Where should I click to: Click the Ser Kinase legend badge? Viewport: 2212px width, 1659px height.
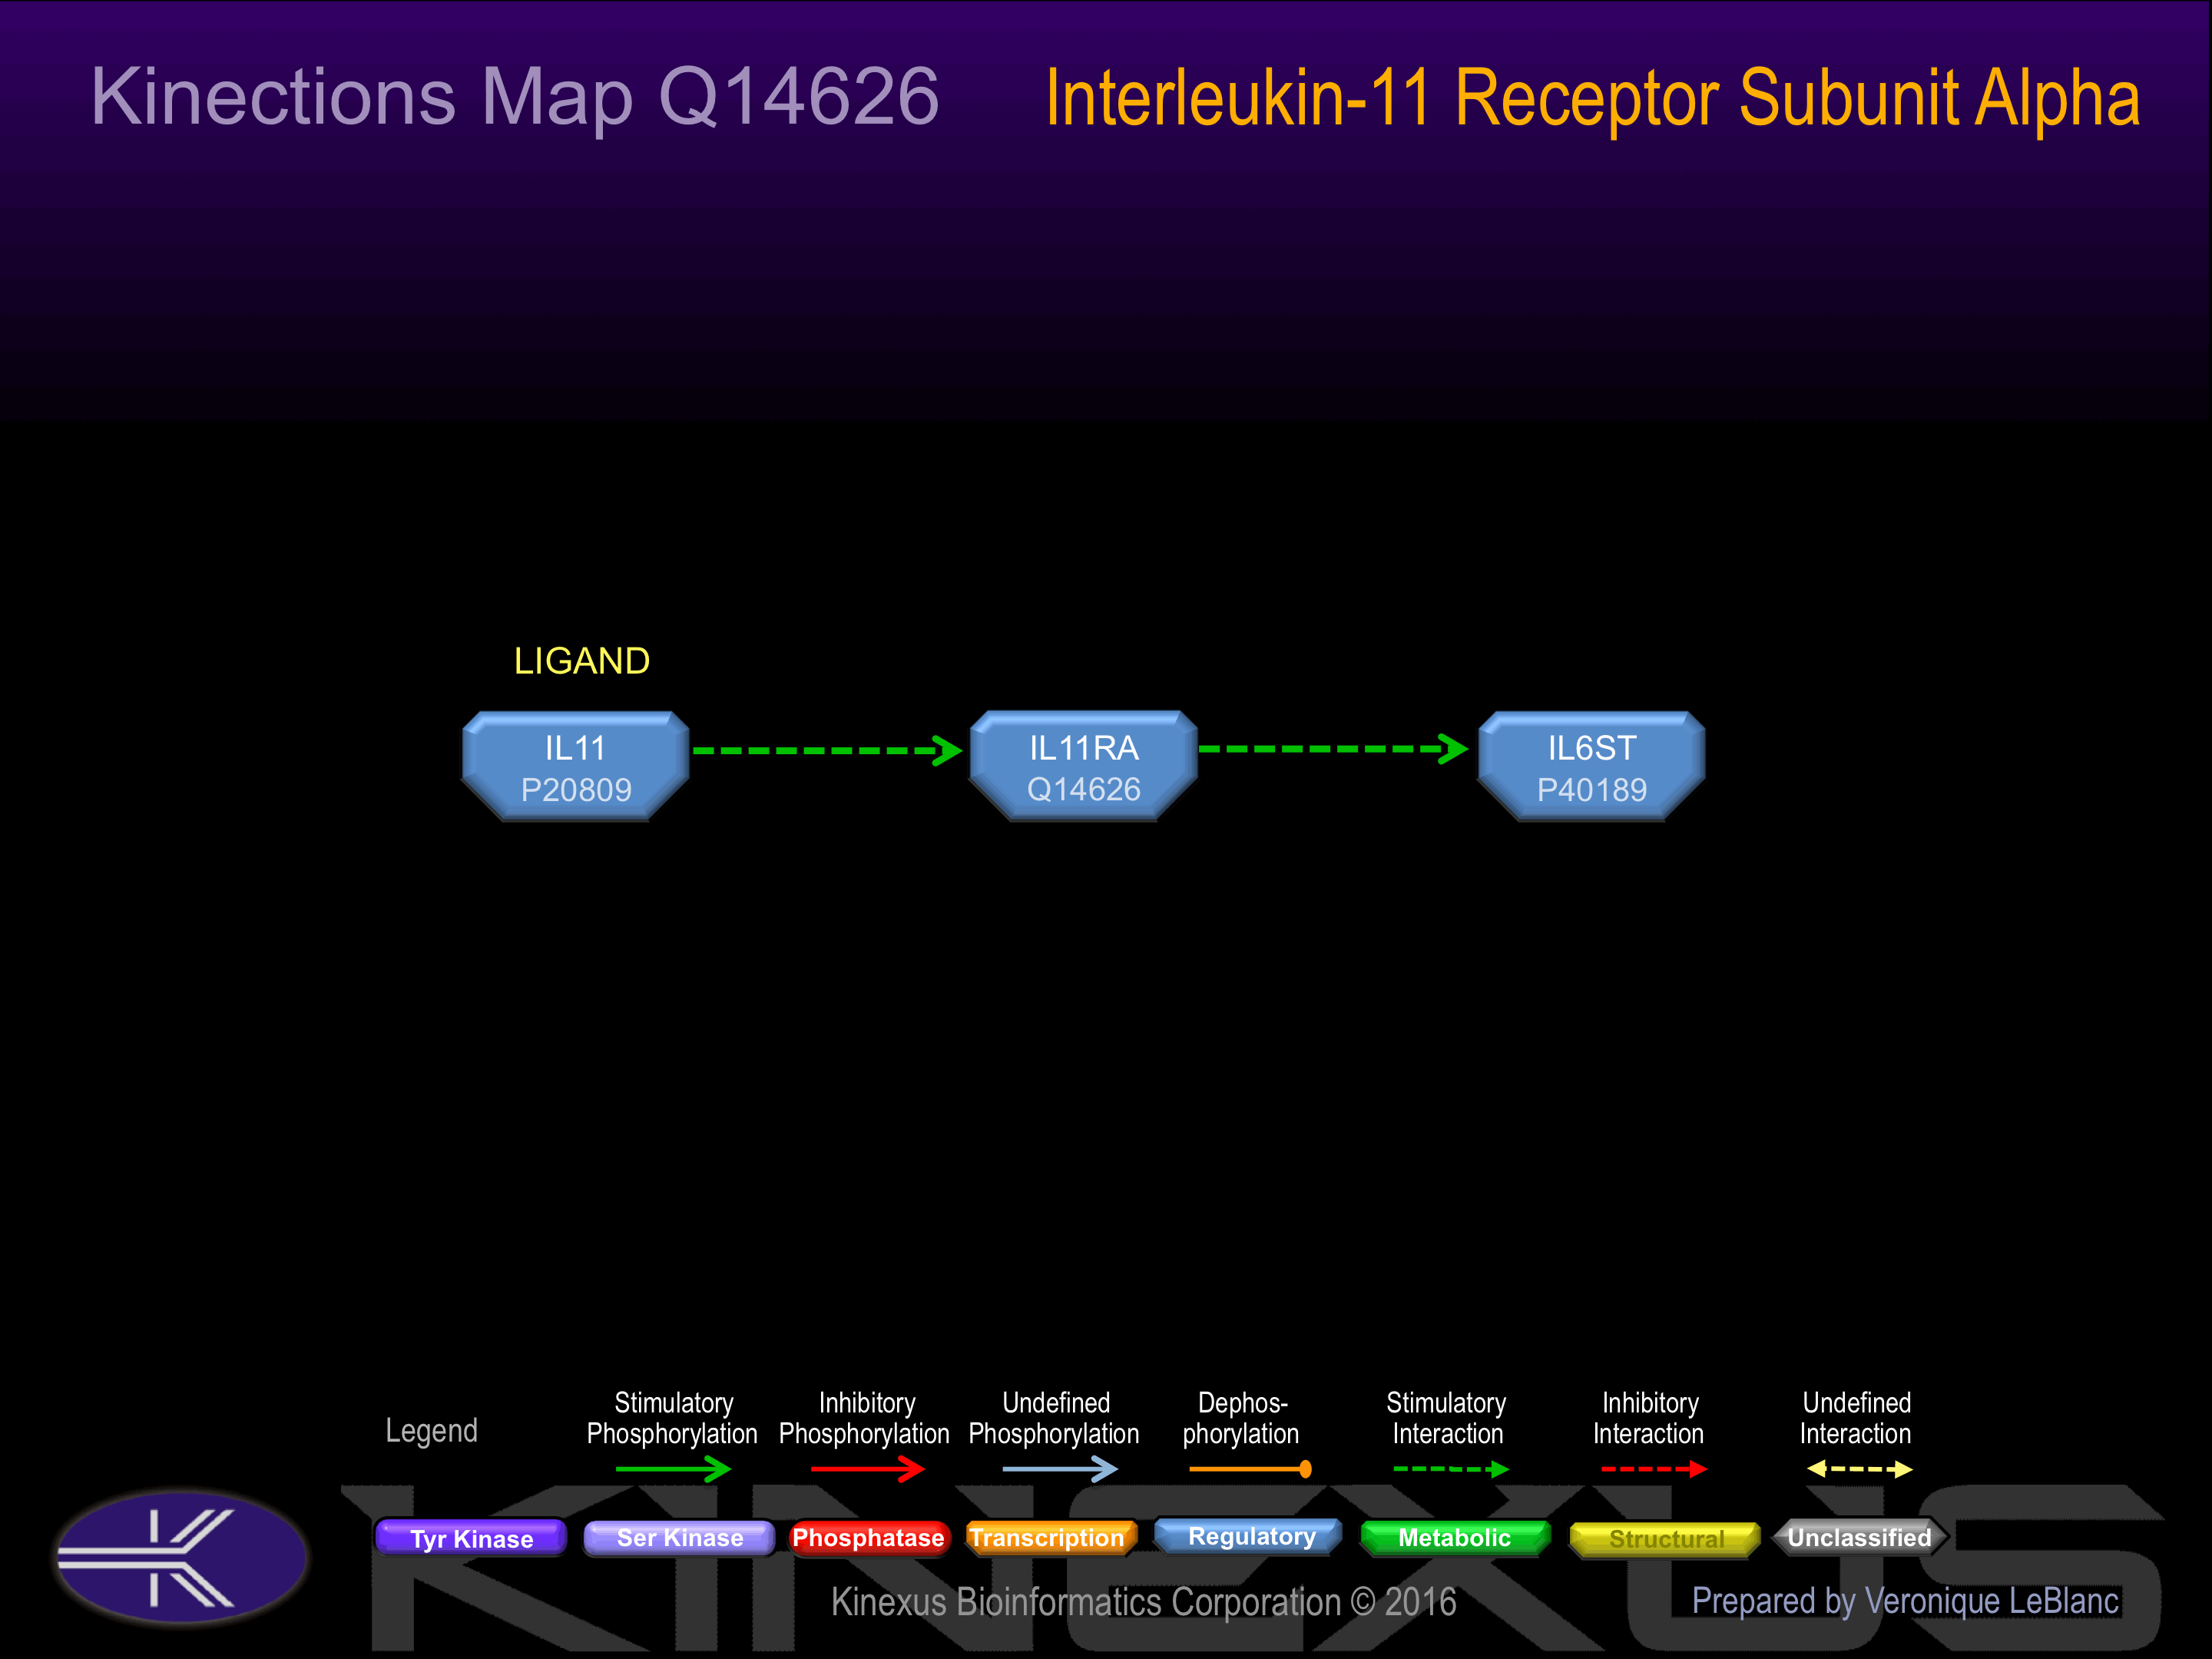(679, 1538)
